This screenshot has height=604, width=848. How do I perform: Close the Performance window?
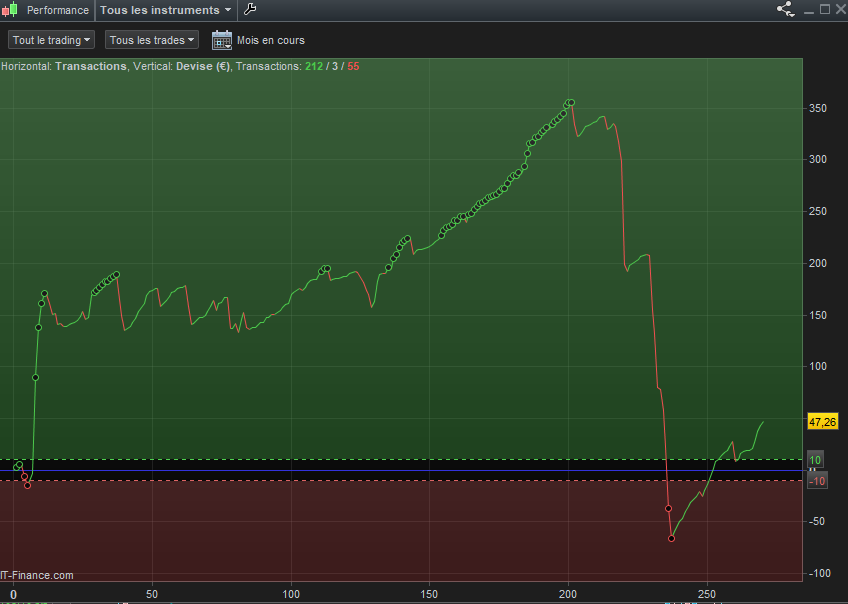(842, 9)
